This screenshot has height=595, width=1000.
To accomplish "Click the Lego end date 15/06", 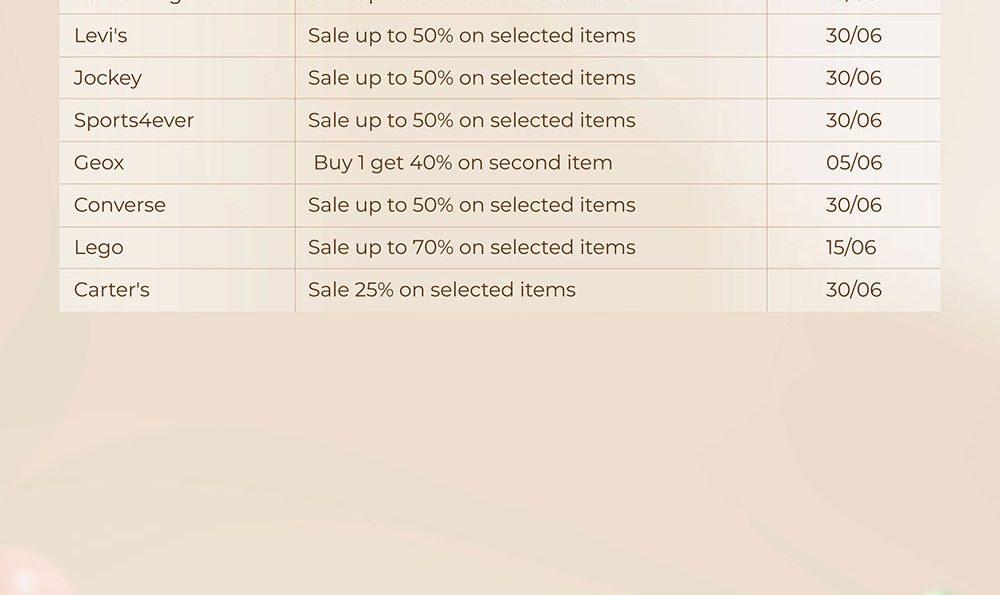I will (851, 247).
